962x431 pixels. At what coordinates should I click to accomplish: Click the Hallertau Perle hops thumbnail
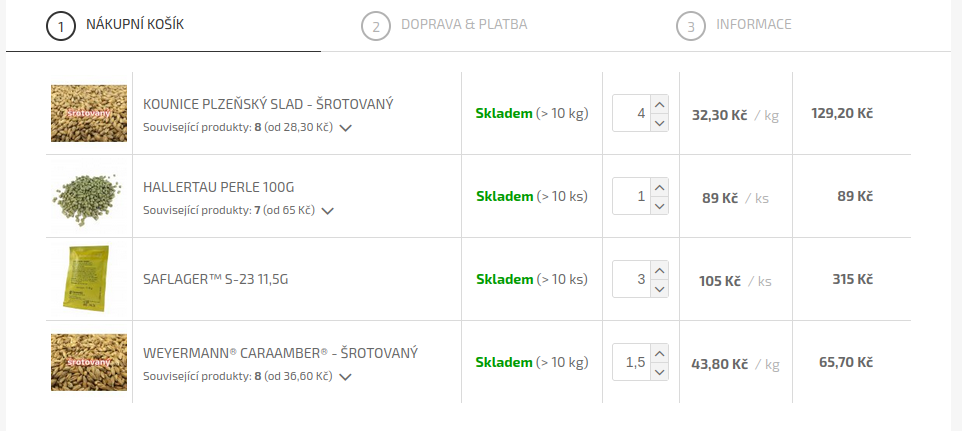click(89, 196)
